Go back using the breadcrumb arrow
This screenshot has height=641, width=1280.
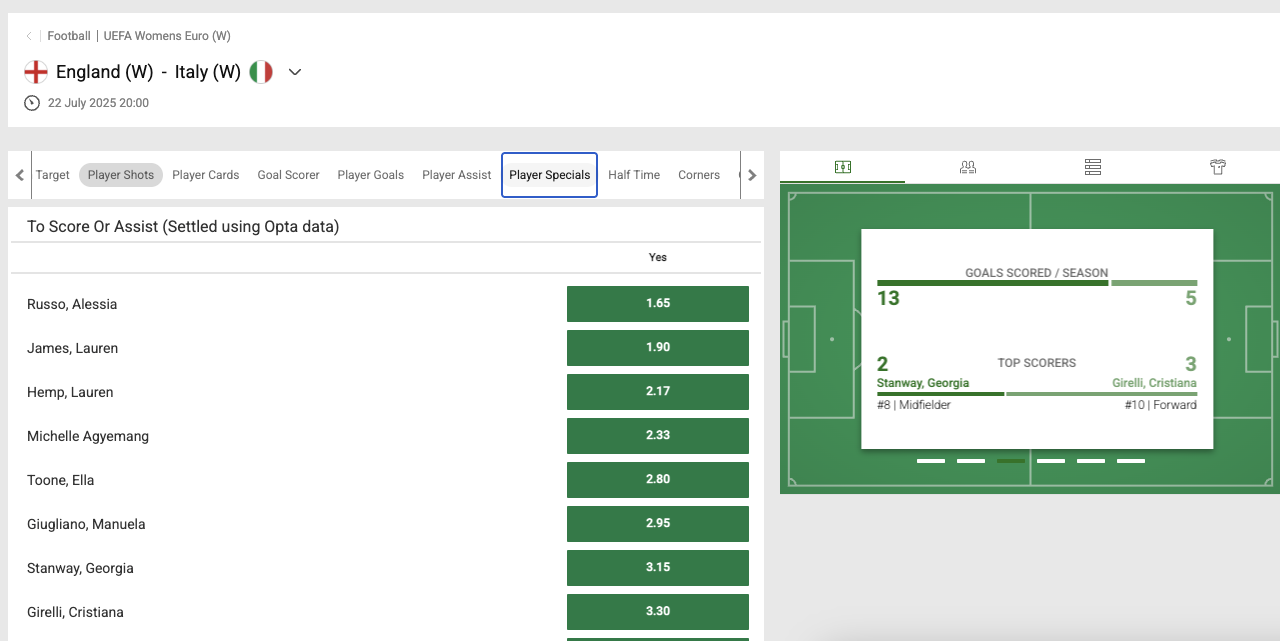pos(29,36)
